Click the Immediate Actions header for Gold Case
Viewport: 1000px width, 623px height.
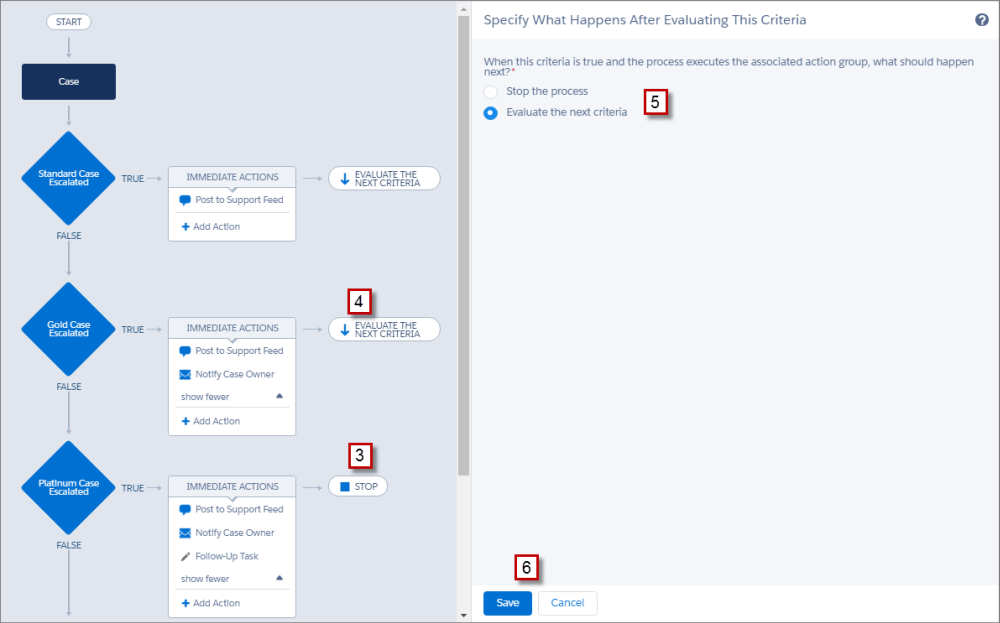coord(232,328)
